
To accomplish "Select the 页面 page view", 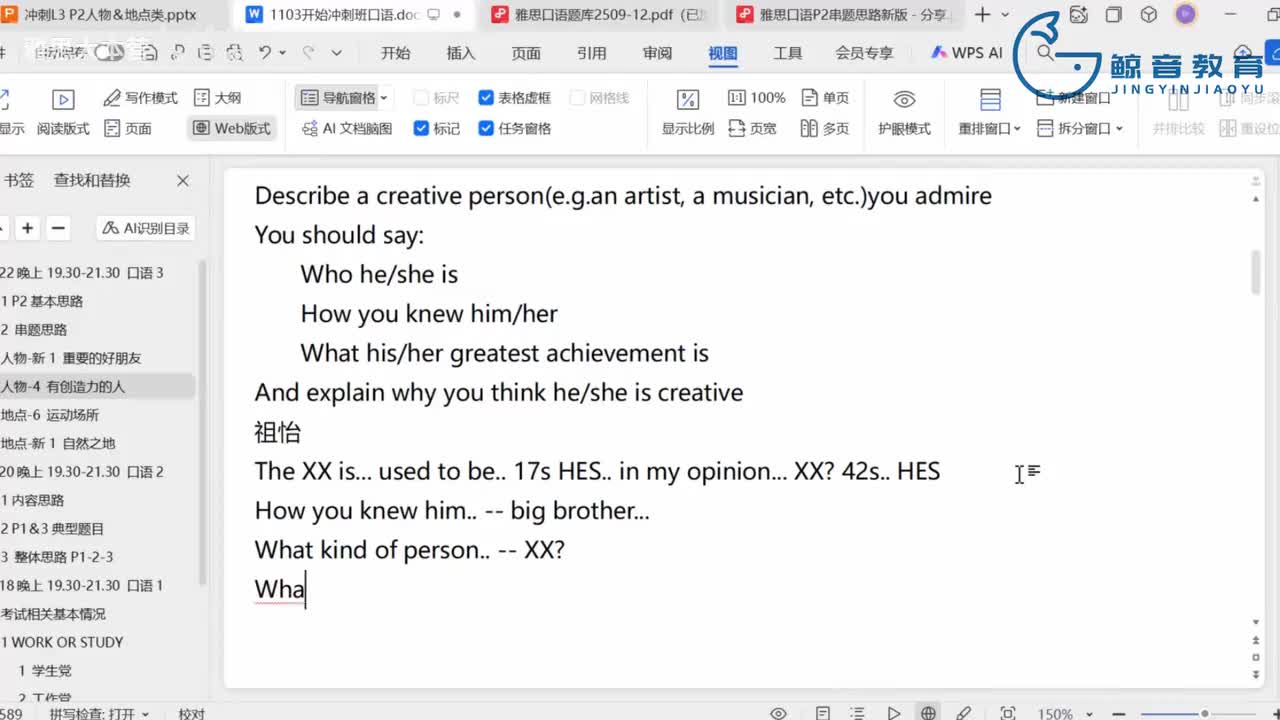I will (x=128, y=128).
